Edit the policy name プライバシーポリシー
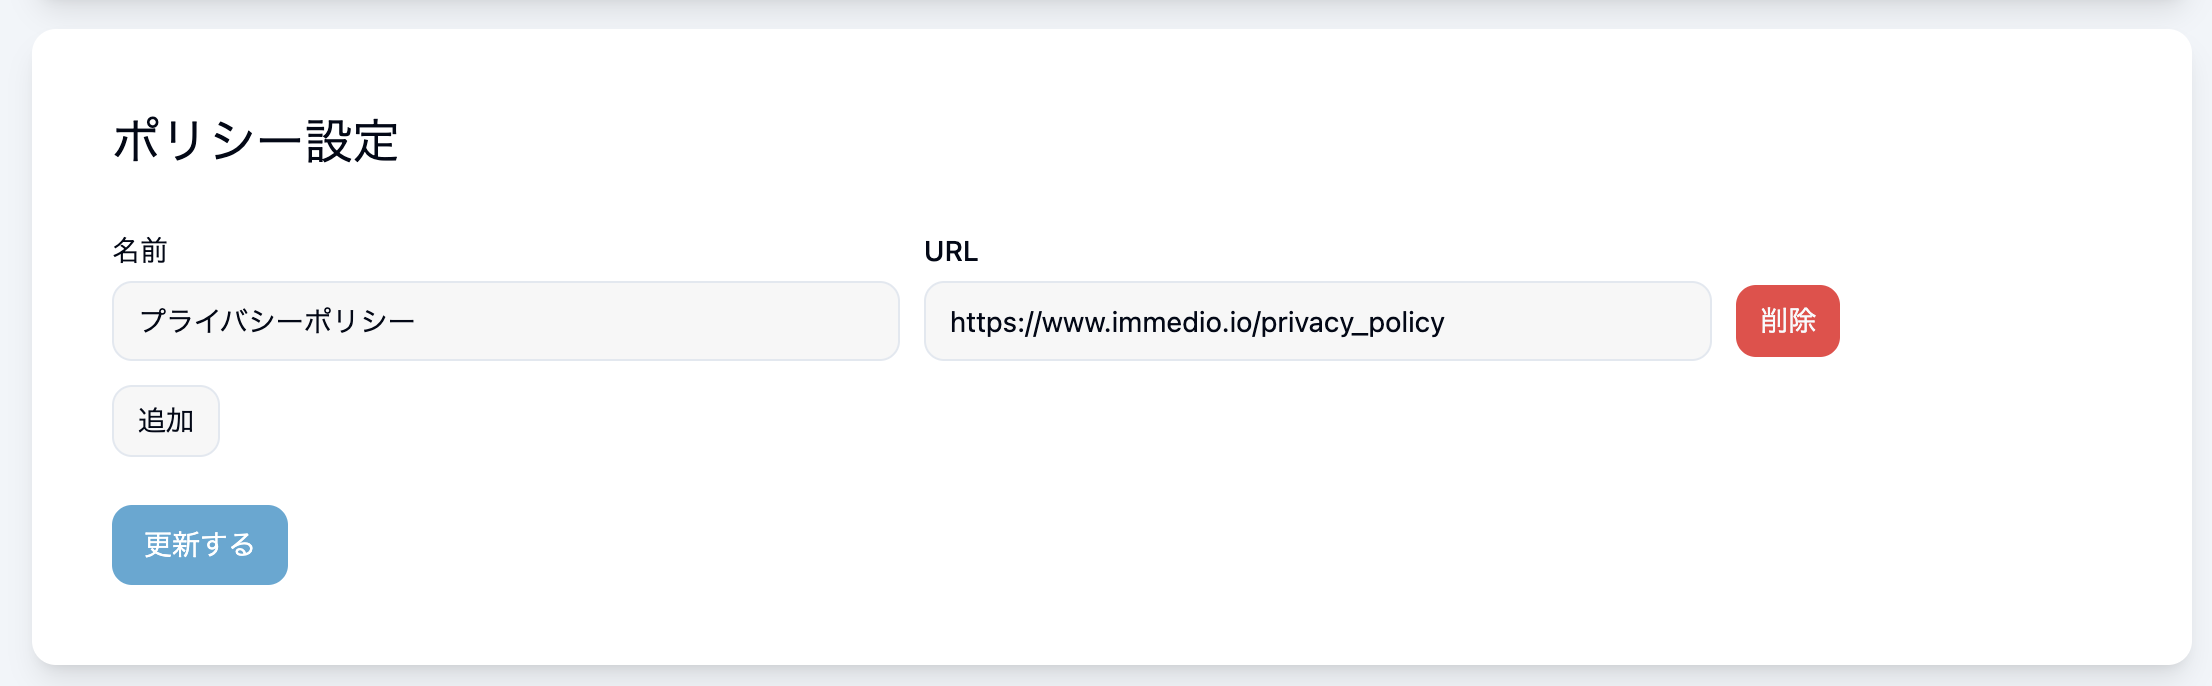Image resolution: width=2212 pixels, height=686 pixels. pos(505,321)
